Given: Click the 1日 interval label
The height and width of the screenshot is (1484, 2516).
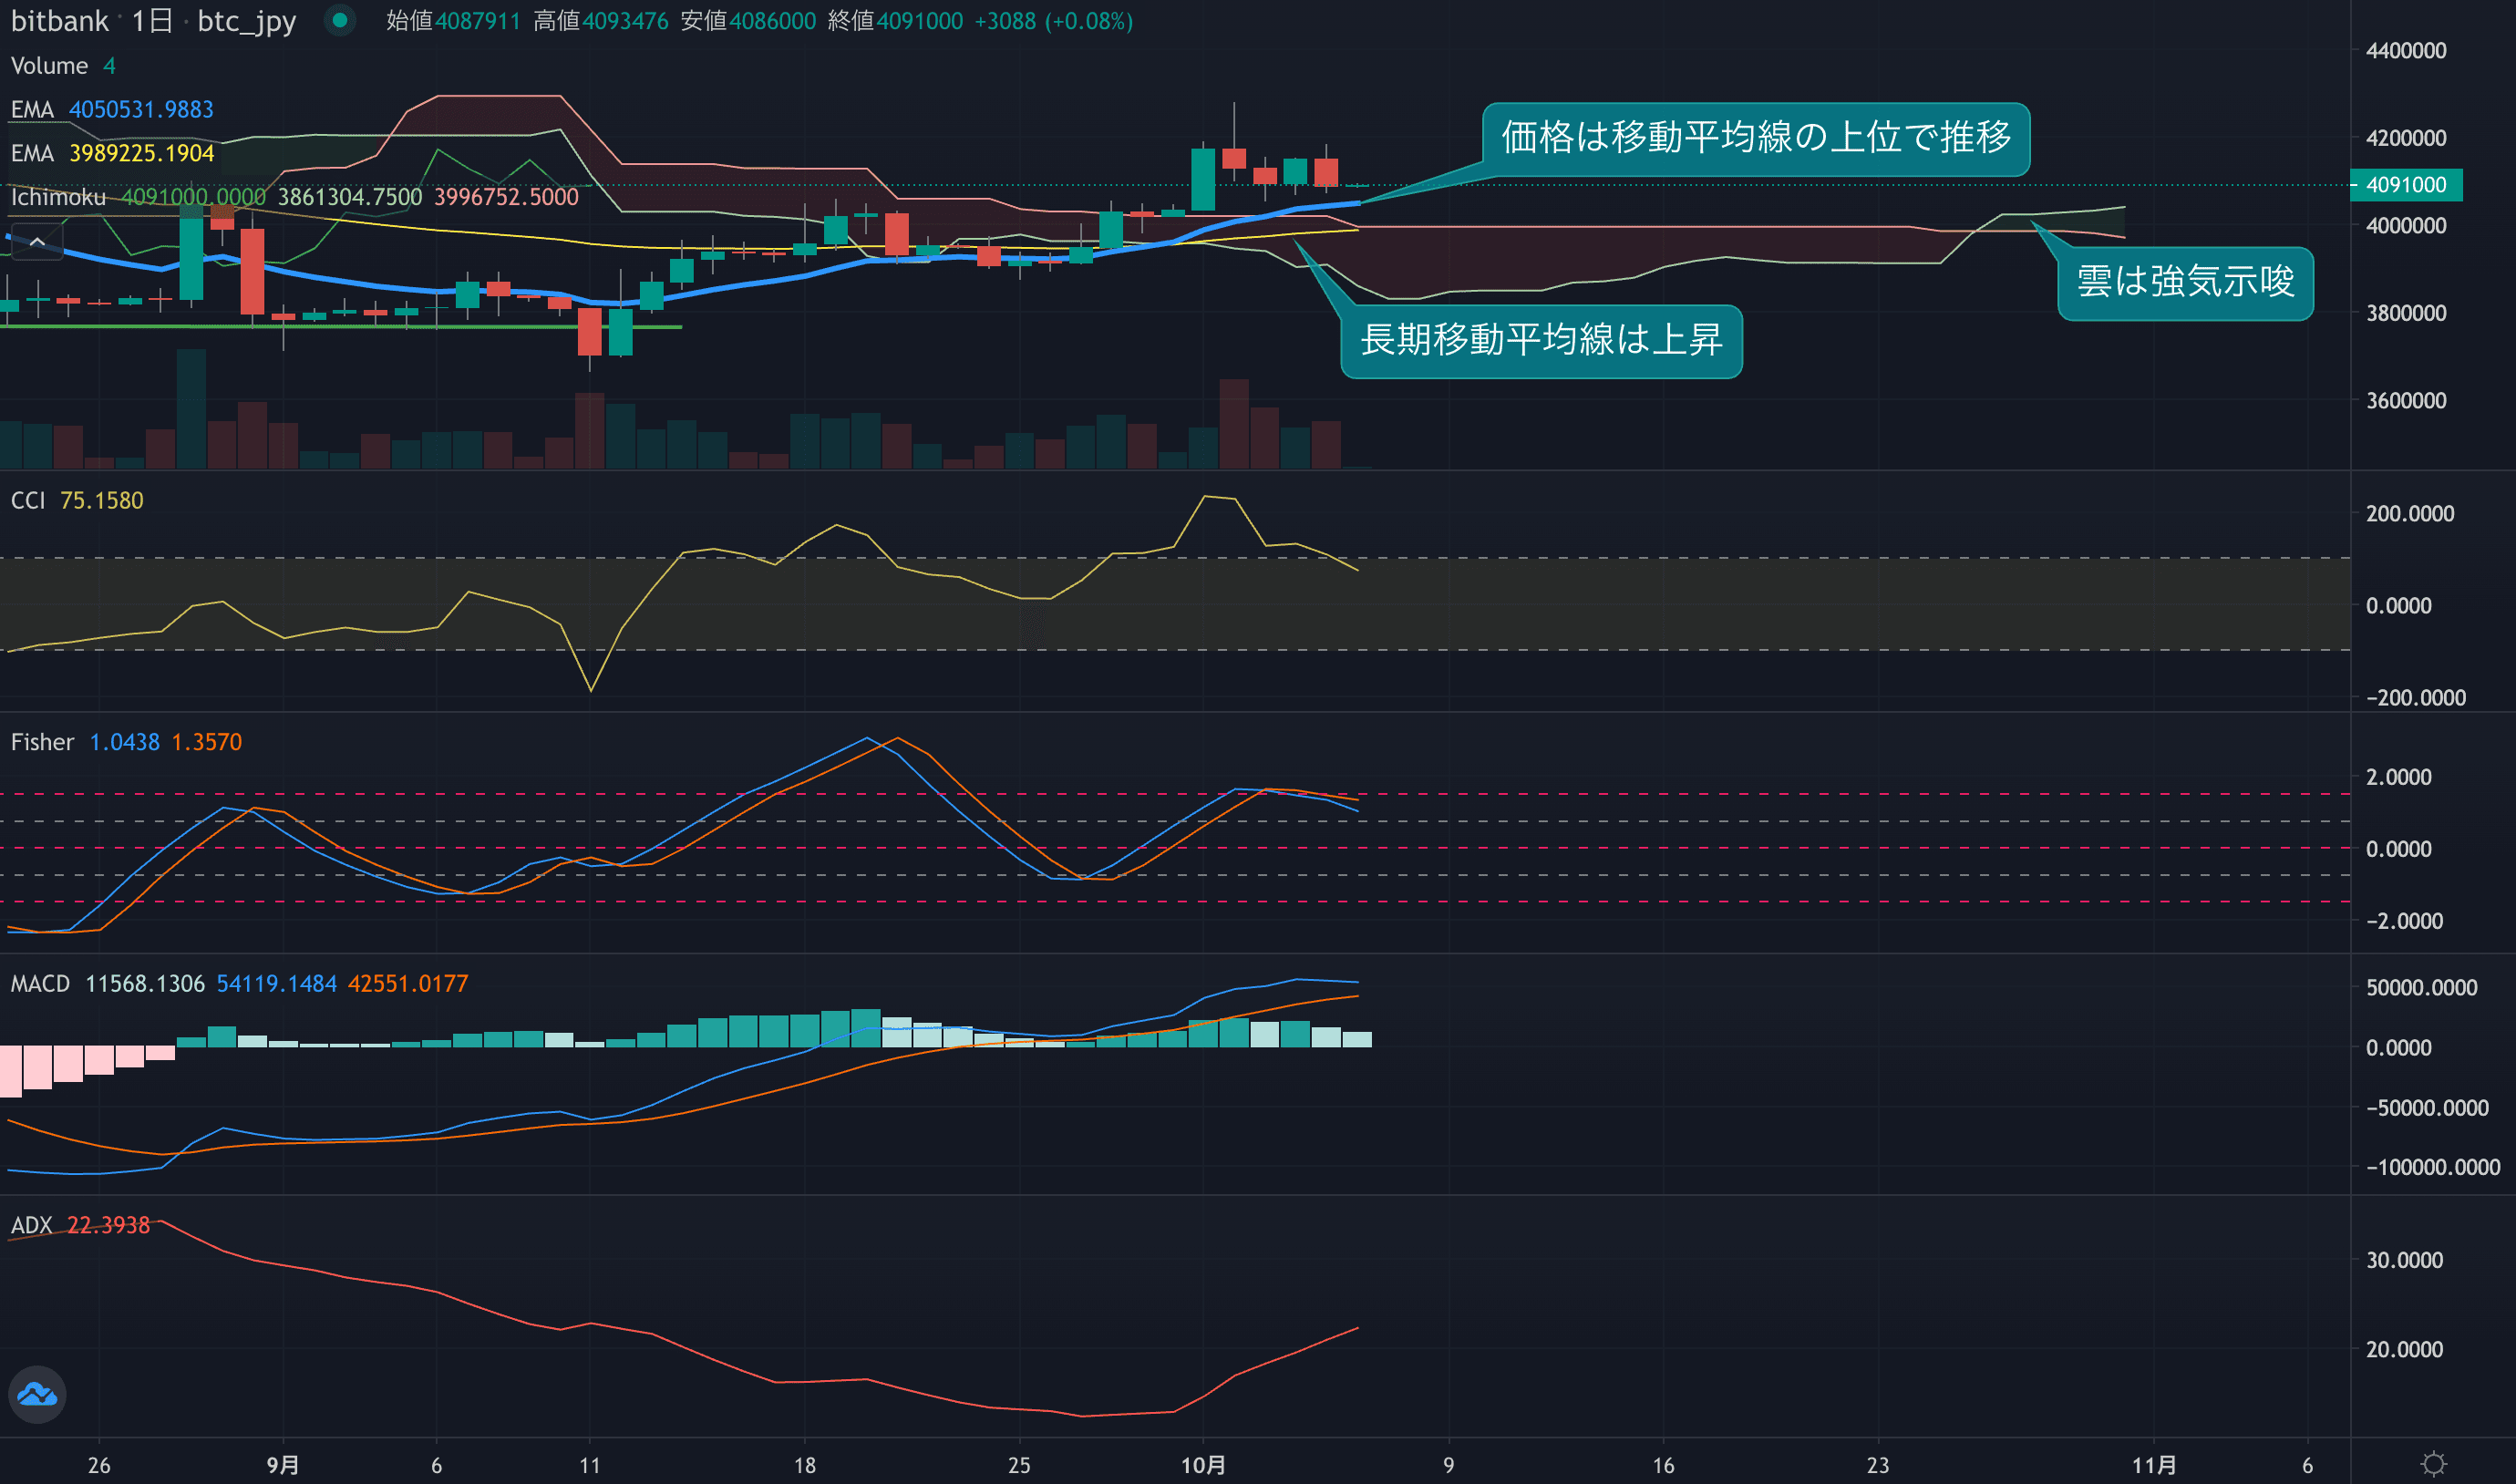Looking at the screenshot, I should pos(152,21).
